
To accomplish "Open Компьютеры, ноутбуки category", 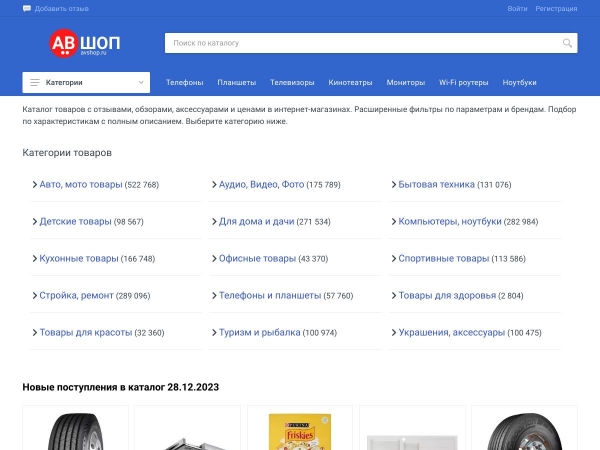I will 450,222.
